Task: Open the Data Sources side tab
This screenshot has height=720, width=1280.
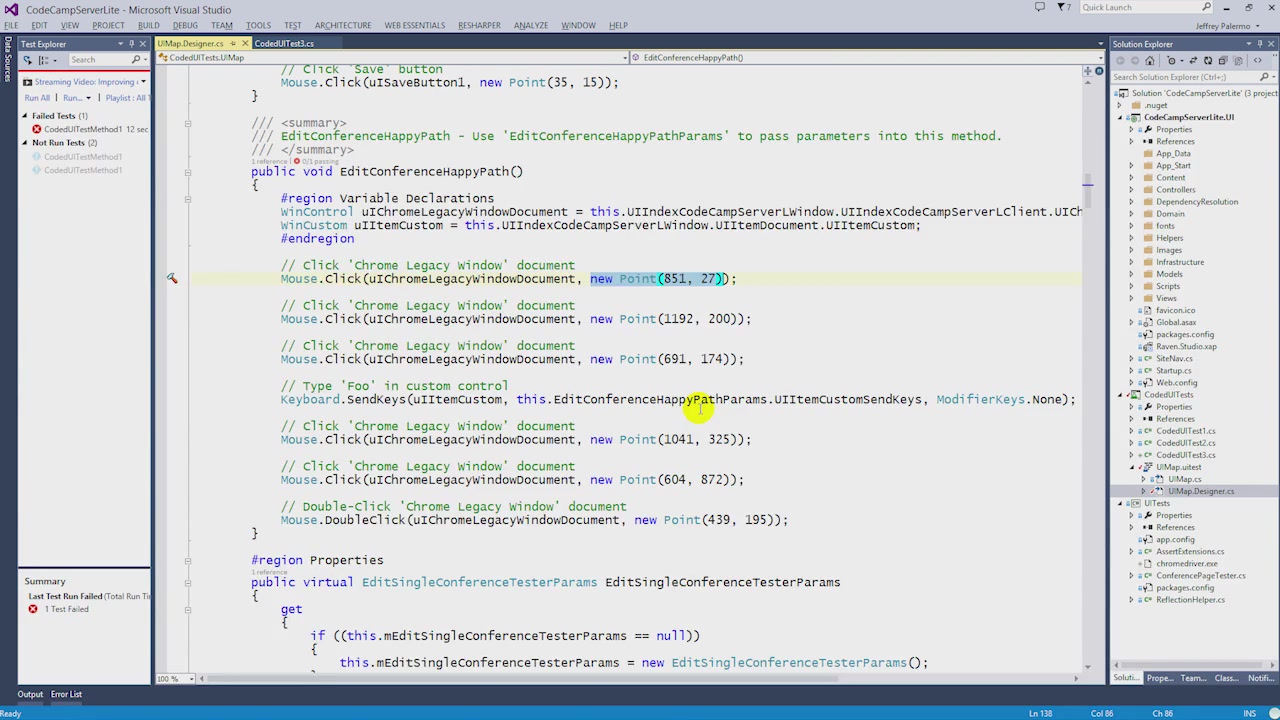Action: (7, 61)
